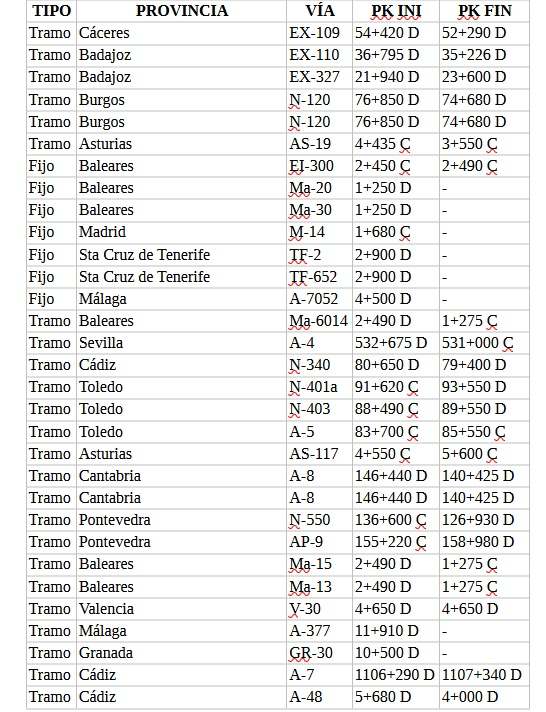The image size is (546, 712).
Task: Click the AS-117 road cell
Action: [x=319, y=454]
